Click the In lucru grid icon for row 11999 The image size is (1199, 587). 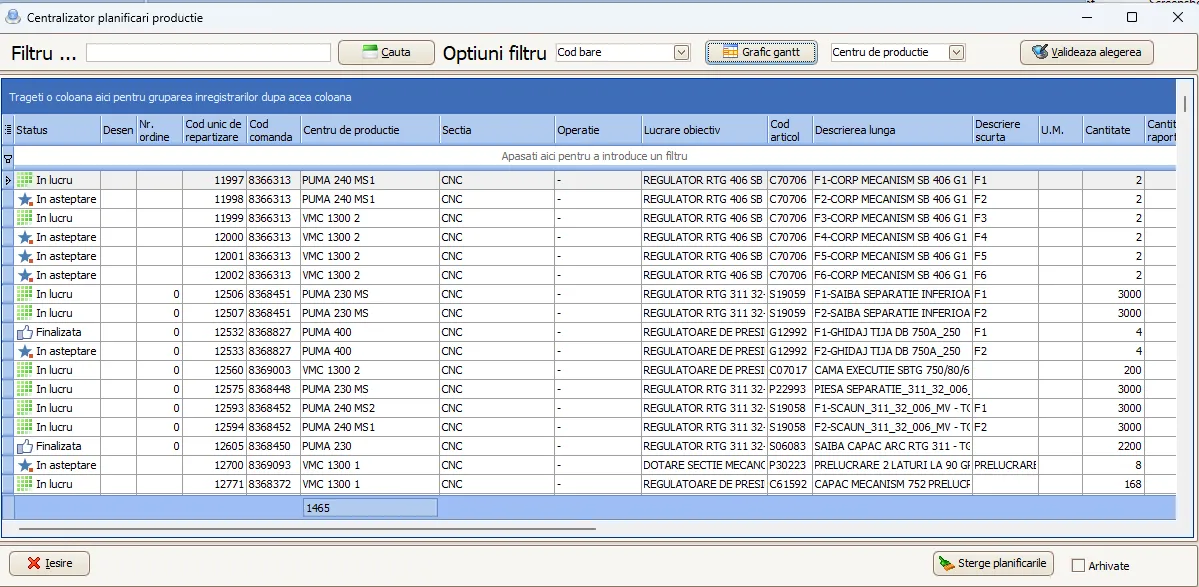(24, 218)
